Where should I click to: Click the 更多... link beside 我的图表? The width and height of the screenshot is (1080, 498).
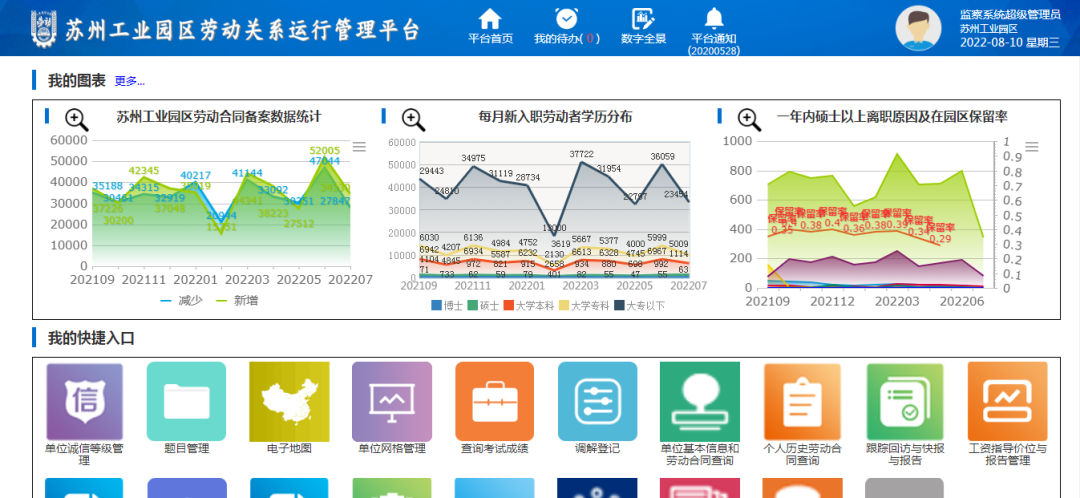pos(129,81)
